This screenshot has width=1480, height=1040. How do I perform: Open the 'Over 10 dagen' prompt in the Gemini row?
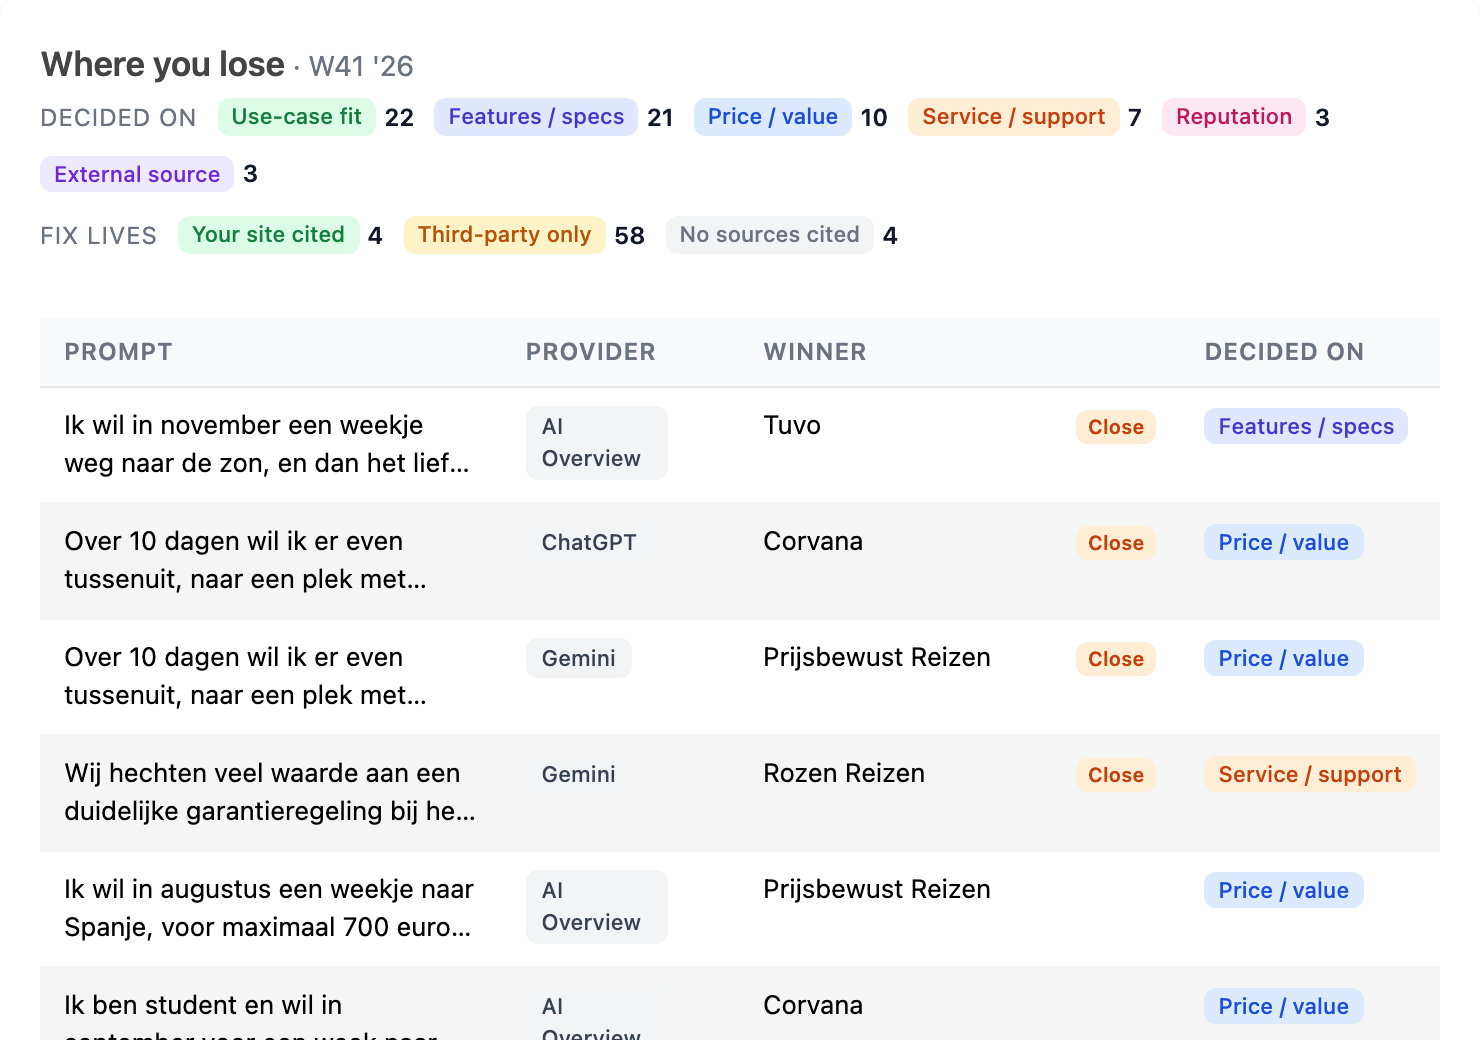click(x=245, y=676)
